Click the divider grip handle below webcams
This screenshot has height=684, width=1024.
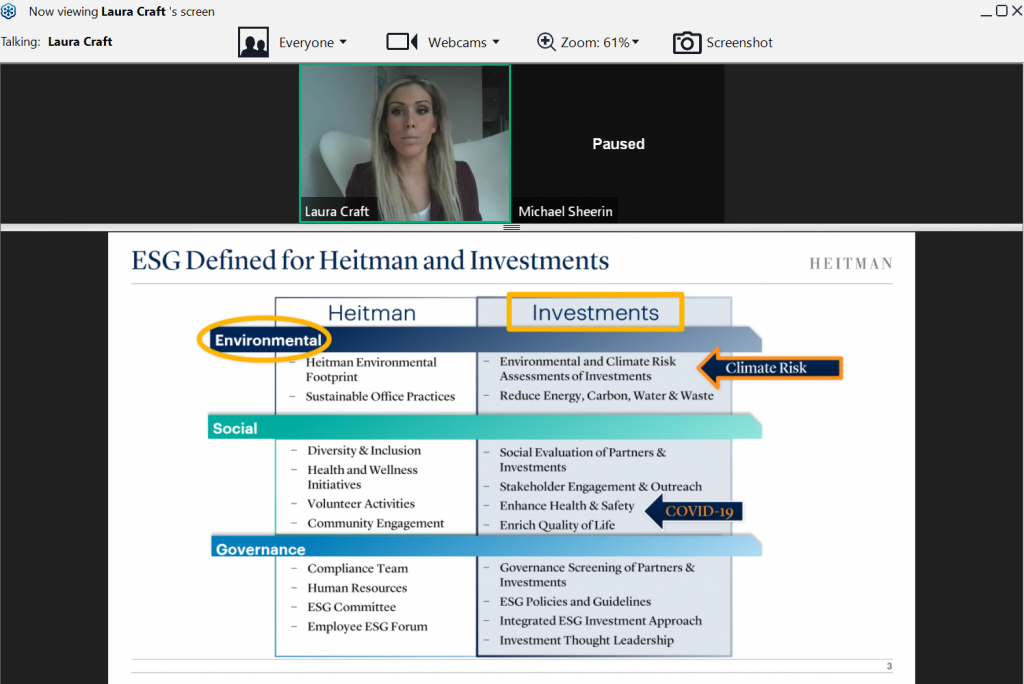(511, 227)
